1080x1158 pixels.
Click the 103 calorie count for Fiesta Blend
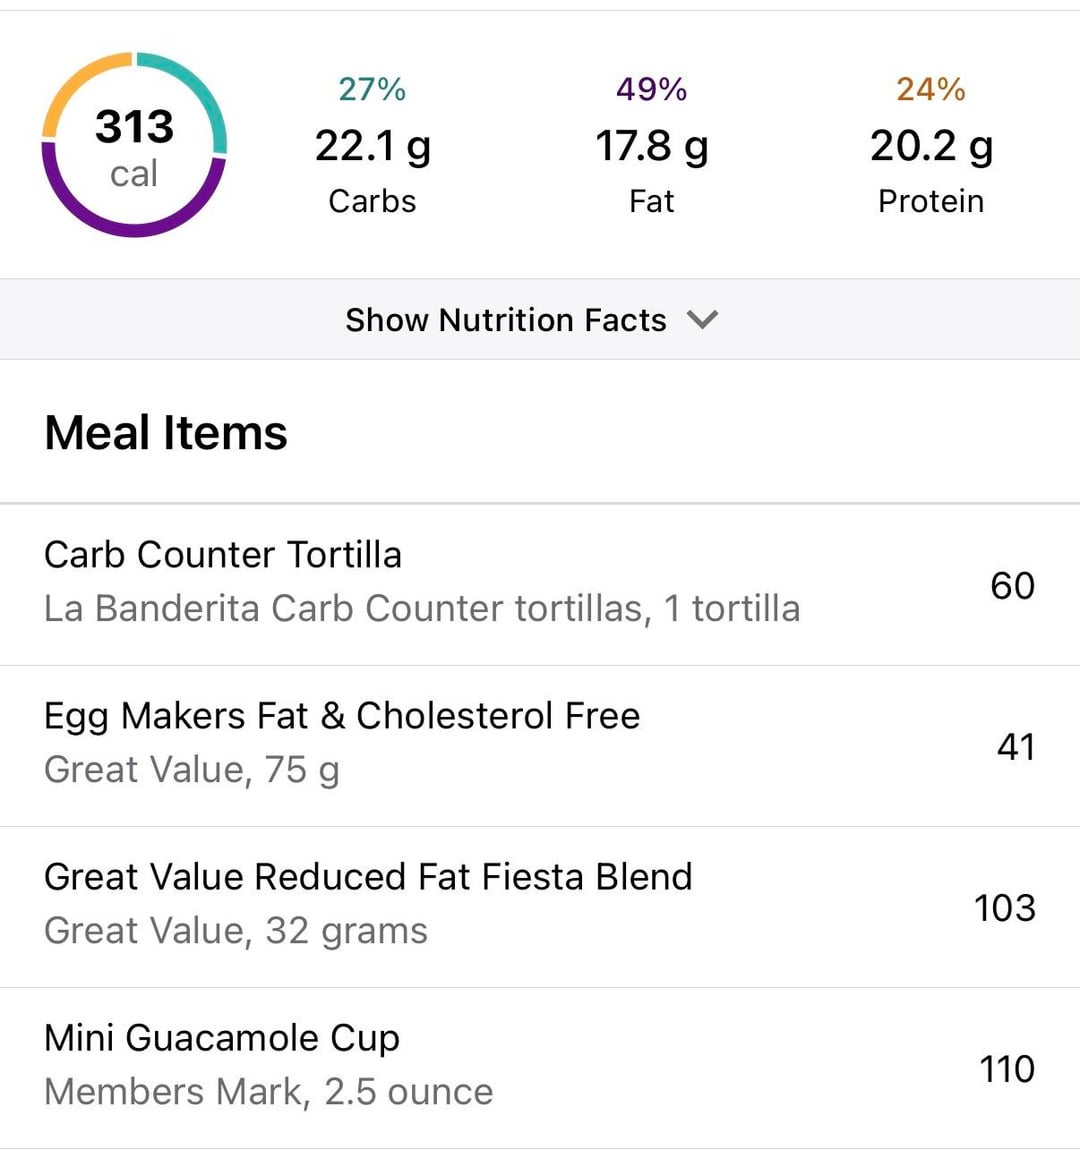1004,908
